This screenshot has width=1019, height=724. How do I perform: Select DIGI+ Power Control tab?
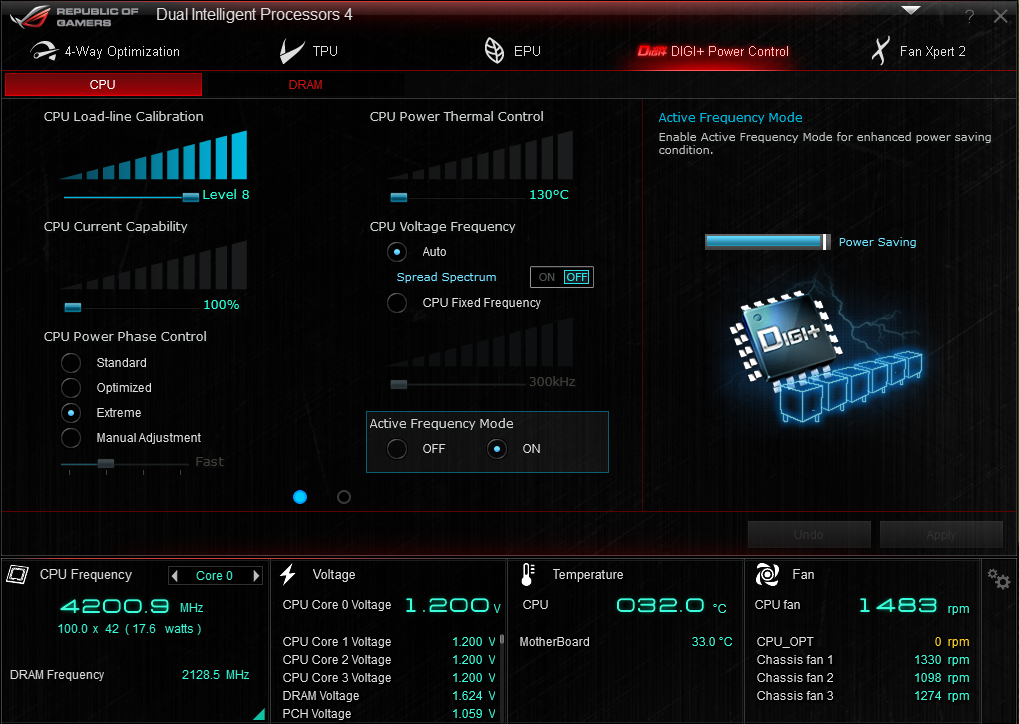(713, 51)
